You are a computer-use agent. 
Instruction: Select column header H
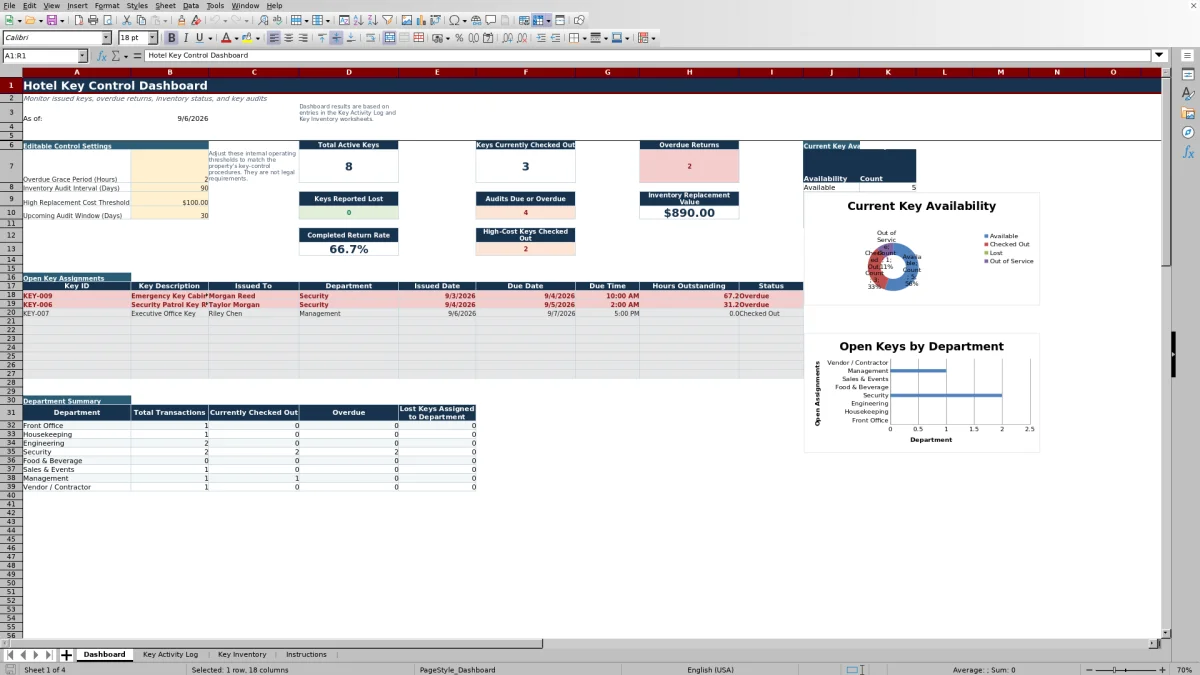689,72
